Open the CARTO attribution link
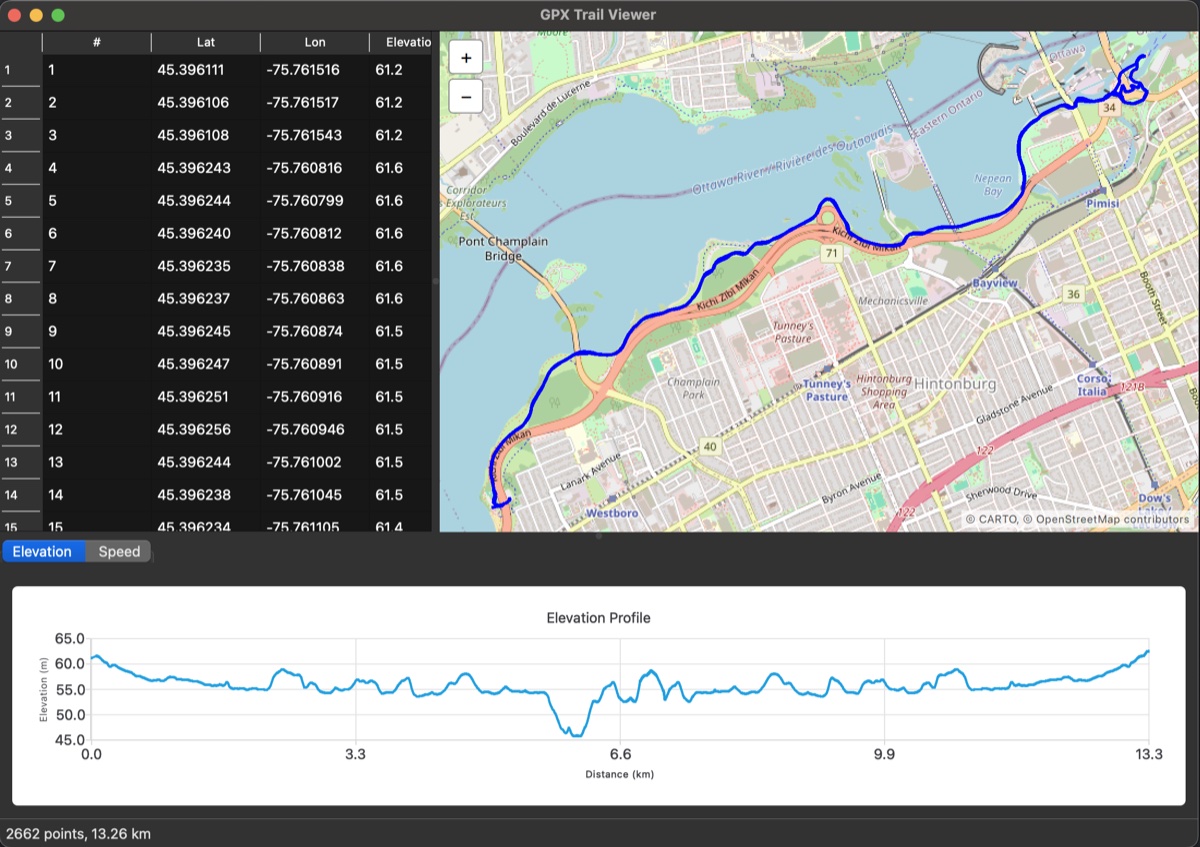The image size is (1200, 847). click(997, 519)
